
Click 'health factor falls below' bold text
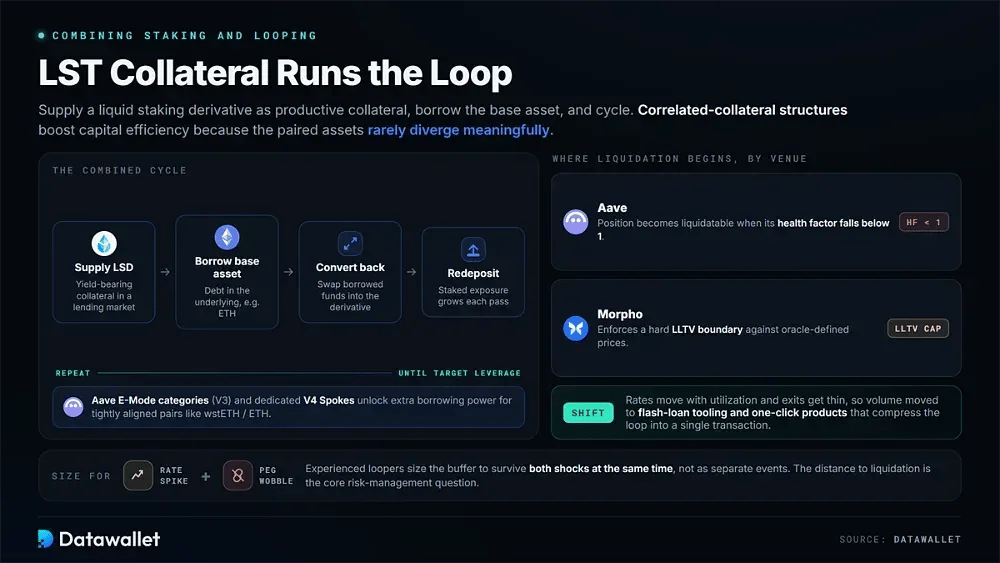834,223
